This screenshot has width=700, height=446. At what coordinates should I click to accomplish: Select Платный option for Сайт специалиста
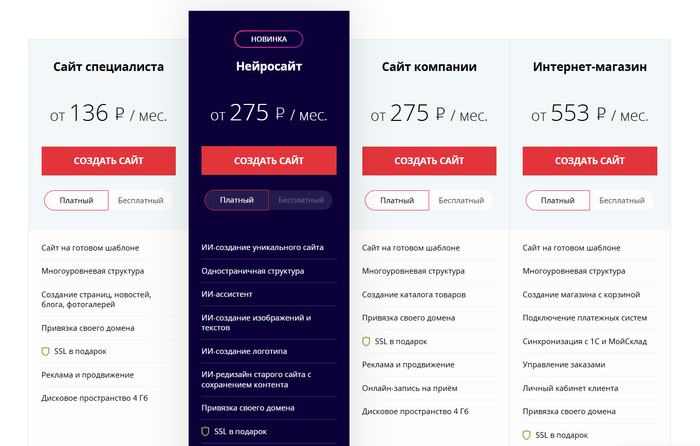76,200
